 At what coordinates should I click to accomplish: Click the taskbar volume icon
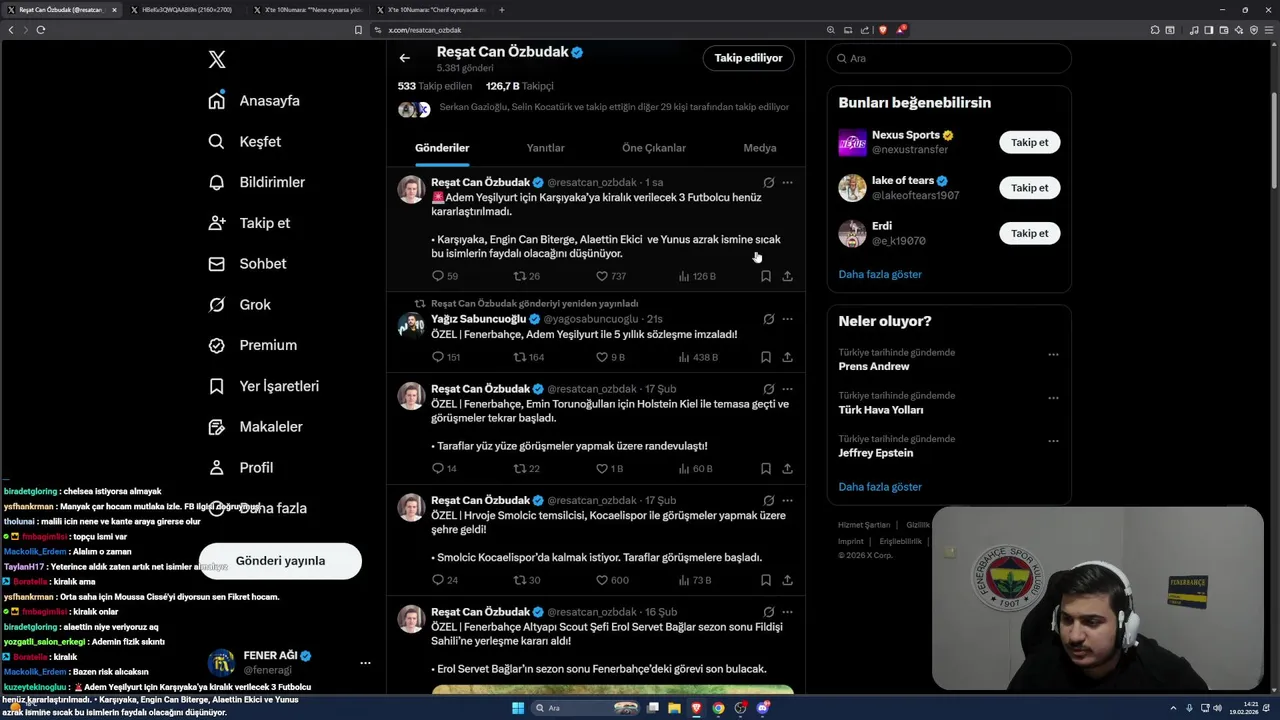(x=1217, y=708)
